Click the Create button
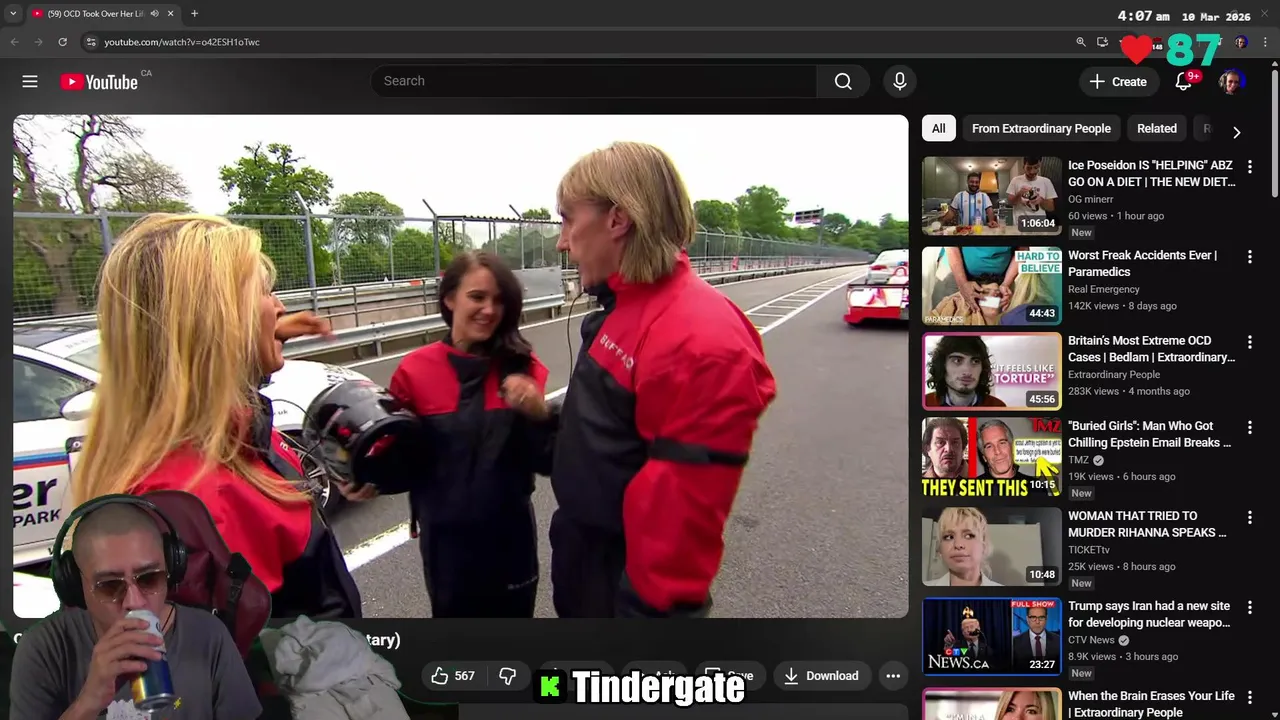1280x720 pixels. click(x=1118, y=82)
